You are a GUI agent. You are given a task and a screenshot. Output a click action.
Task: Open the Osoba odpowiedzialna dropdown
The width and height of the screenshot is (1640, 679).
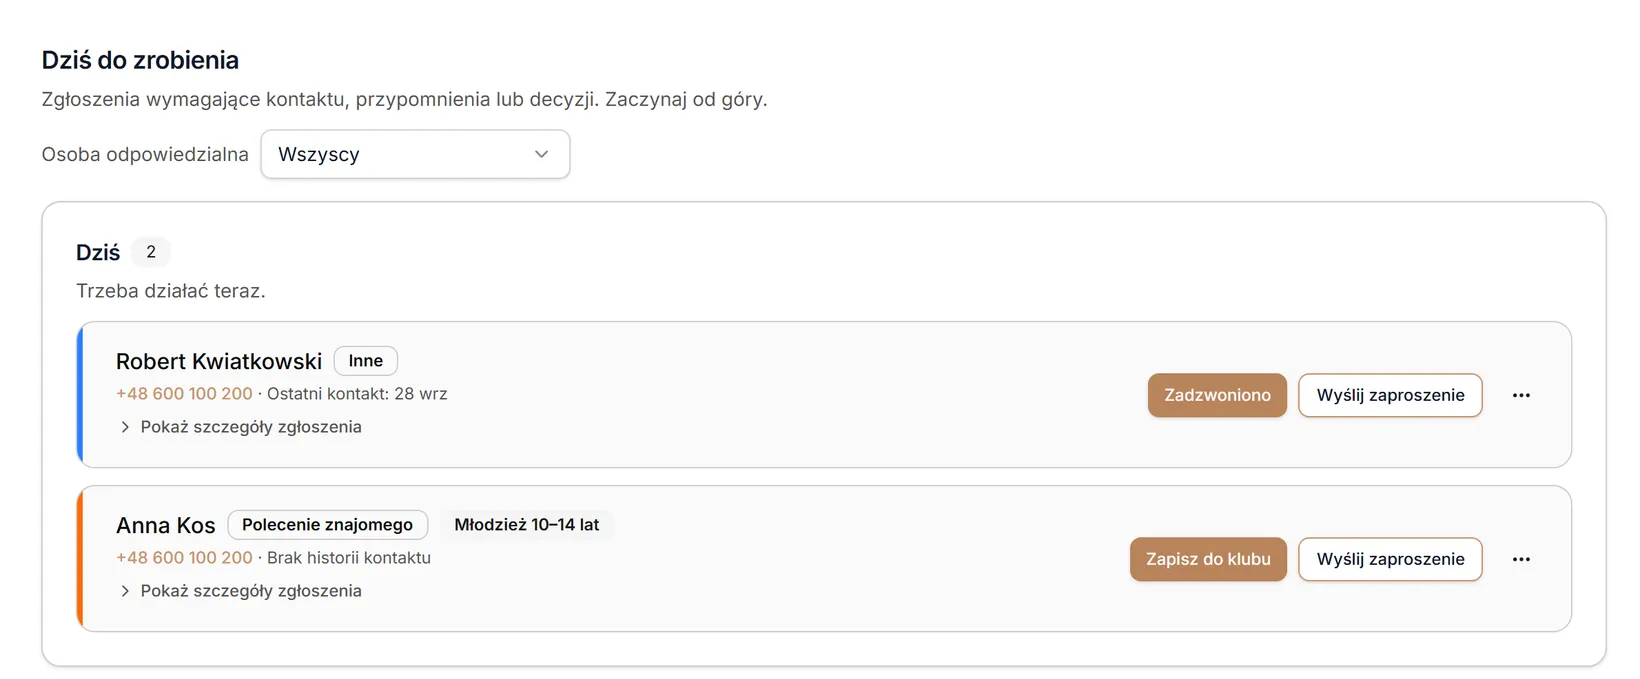pos(415,154)
